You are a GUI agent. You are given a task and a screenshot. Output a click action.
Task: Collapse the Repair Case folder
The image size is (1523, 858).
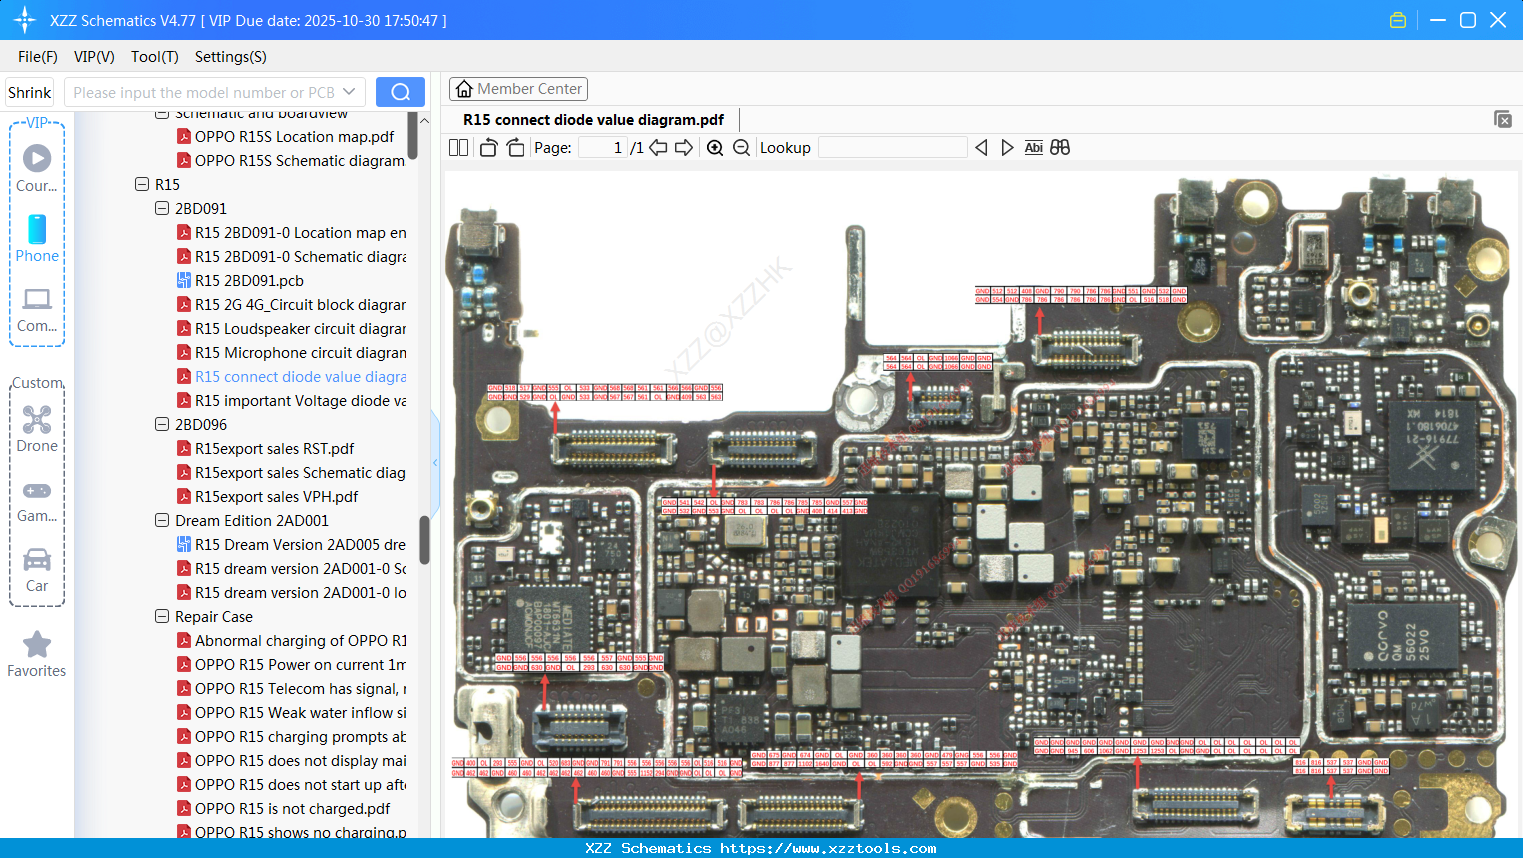(162, 617)
